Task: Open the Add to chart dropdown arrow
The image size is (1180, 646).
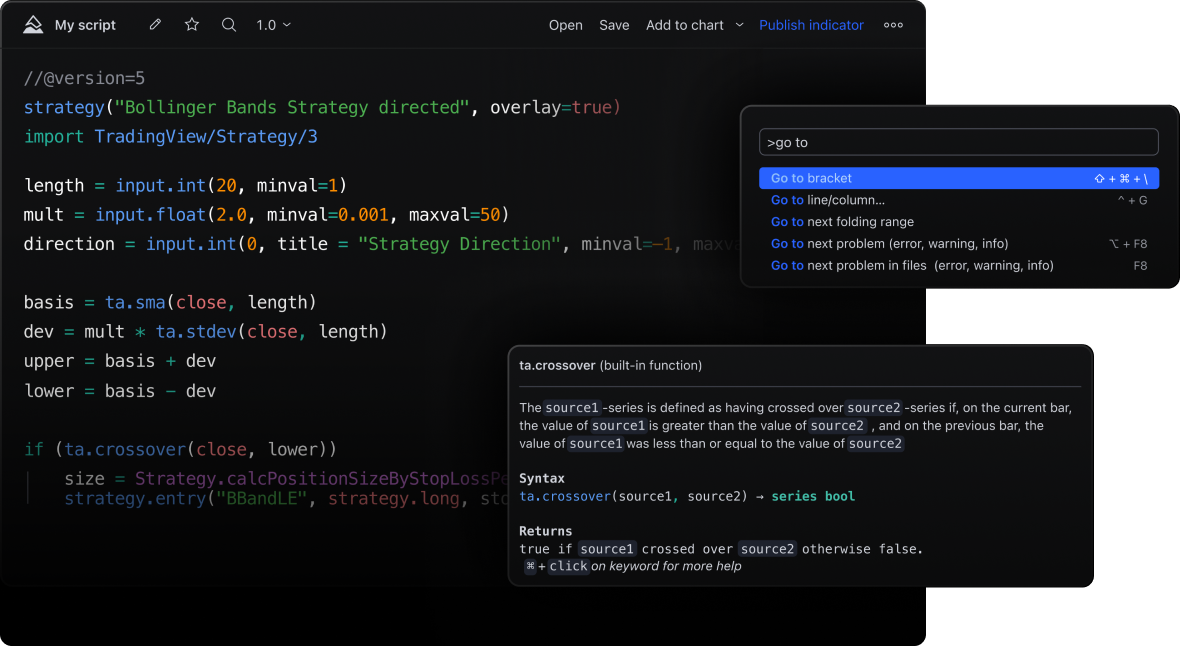Action: (740, 25)
